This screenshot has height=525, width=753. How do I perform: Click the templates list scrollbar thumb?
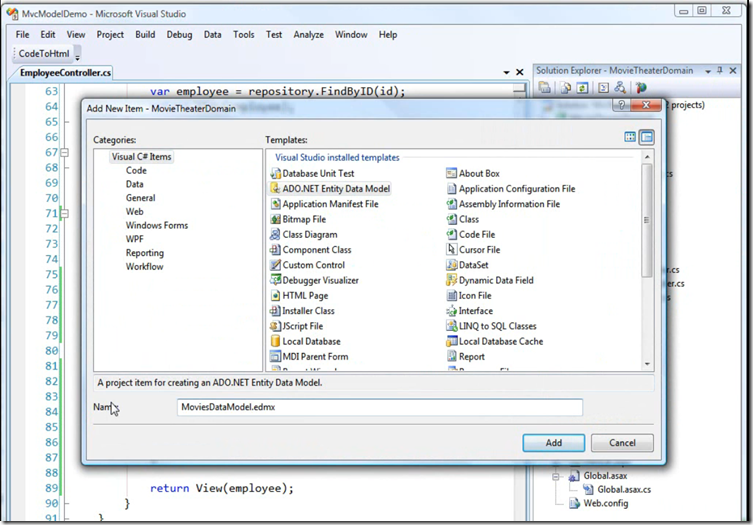click(646, 220)
